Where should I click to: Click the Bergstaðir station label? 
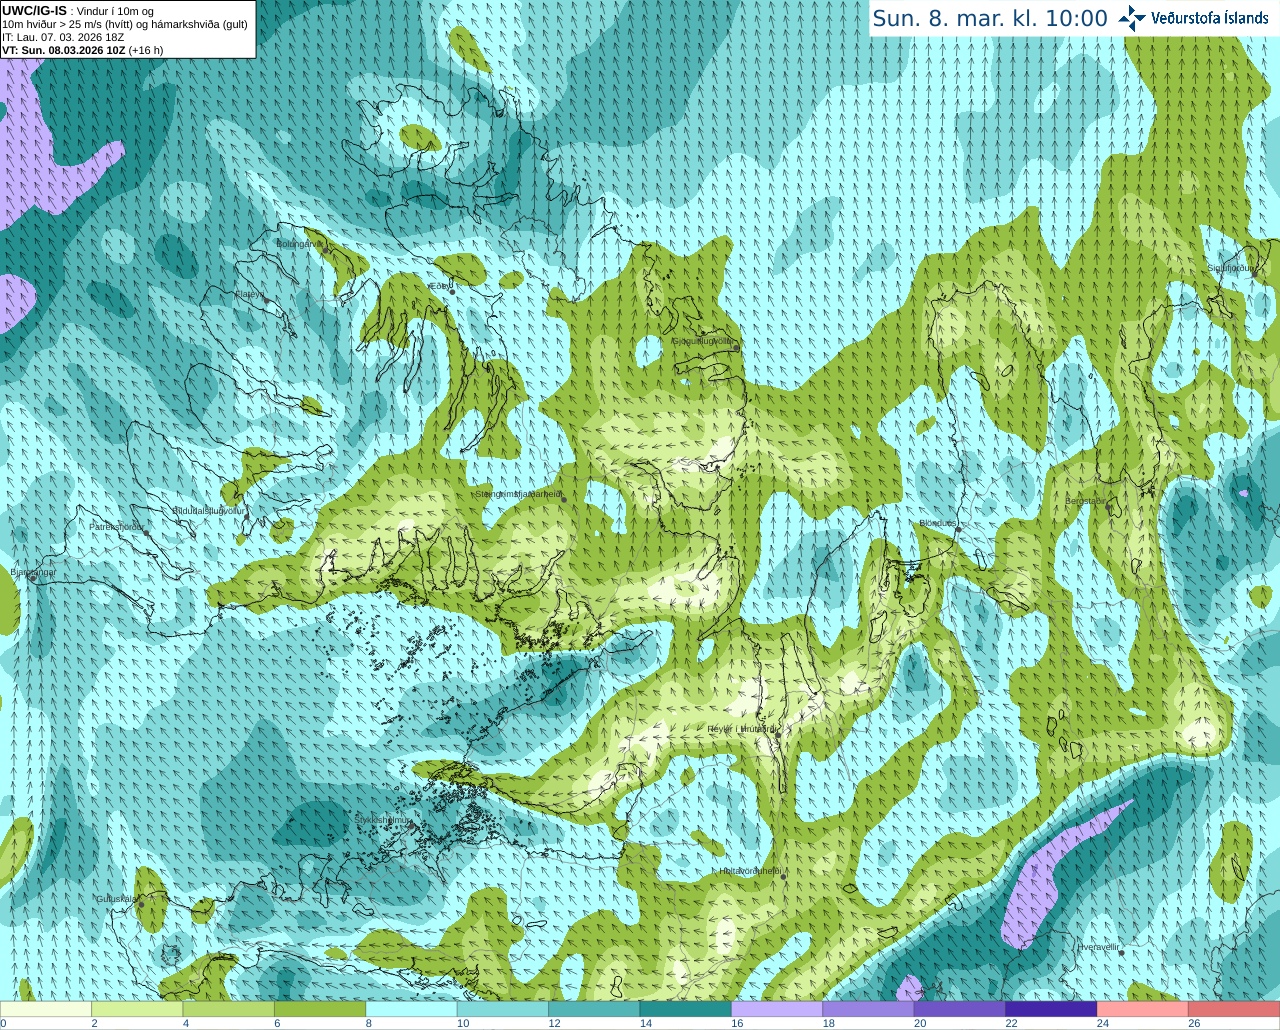[1087, 501]
